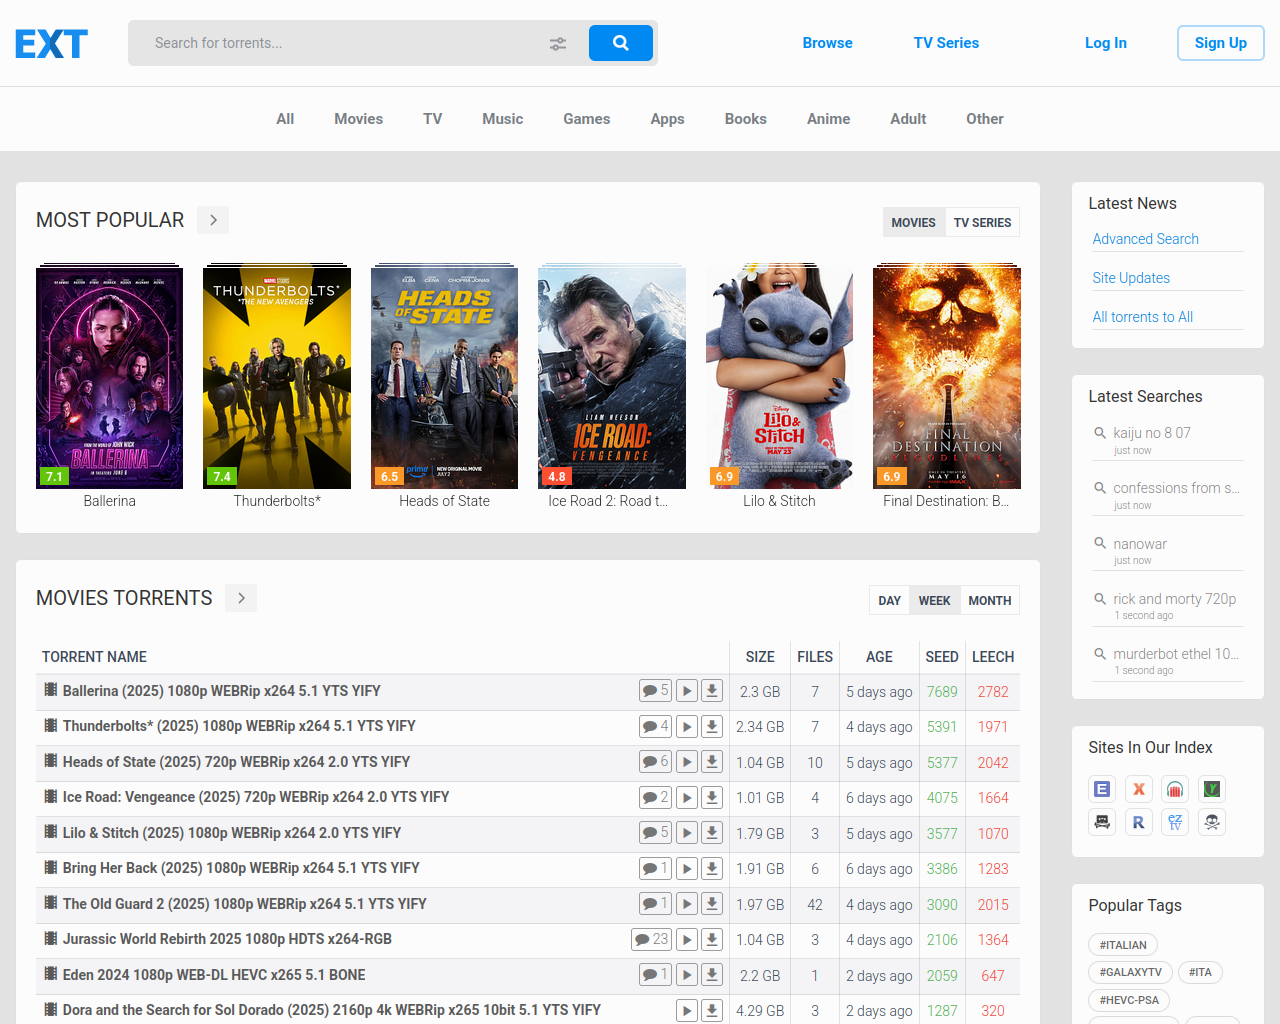The height and width of the screenshot is (1024, 1280).
Task: Open Eden 2024 1080p WEB-DL torrent title
Action: pos(214,975)
